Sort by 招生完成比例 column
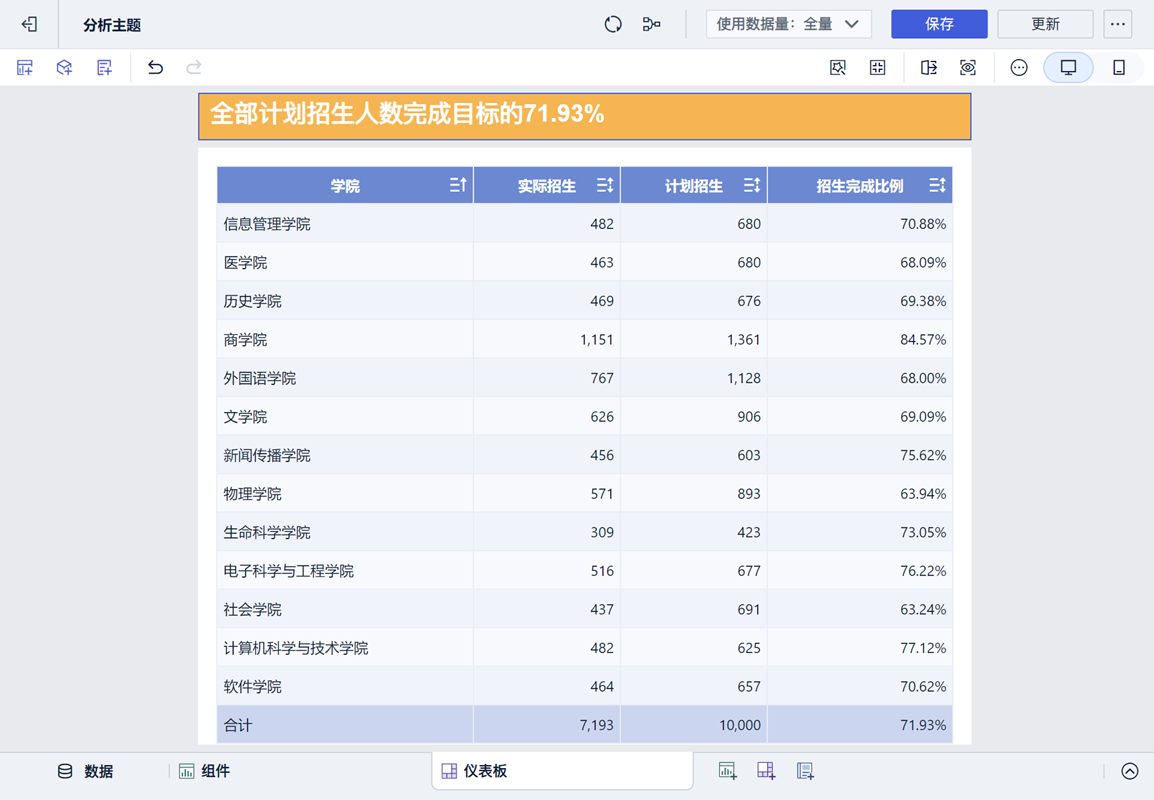The width and height of the screenshot is (1154, 800). (x=937, y=185)
